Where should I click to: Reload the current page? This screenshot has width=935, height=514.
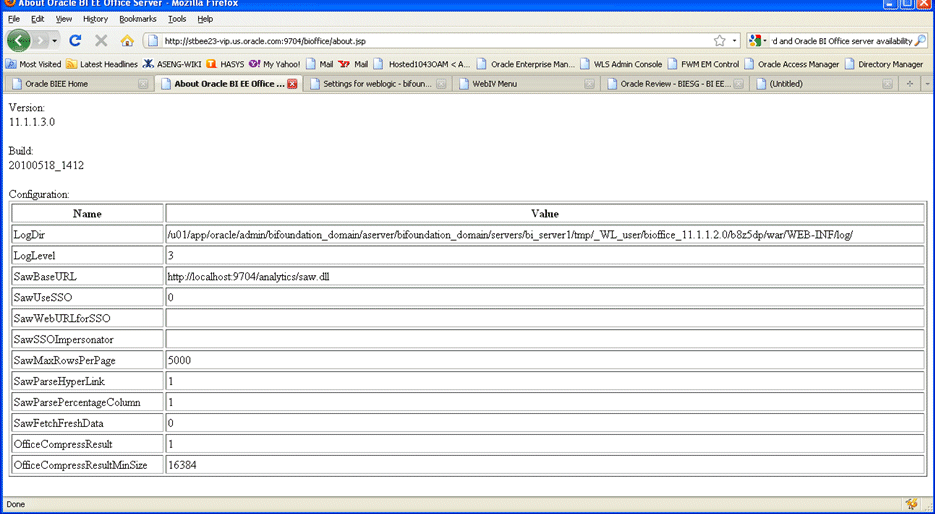[75, 41]
